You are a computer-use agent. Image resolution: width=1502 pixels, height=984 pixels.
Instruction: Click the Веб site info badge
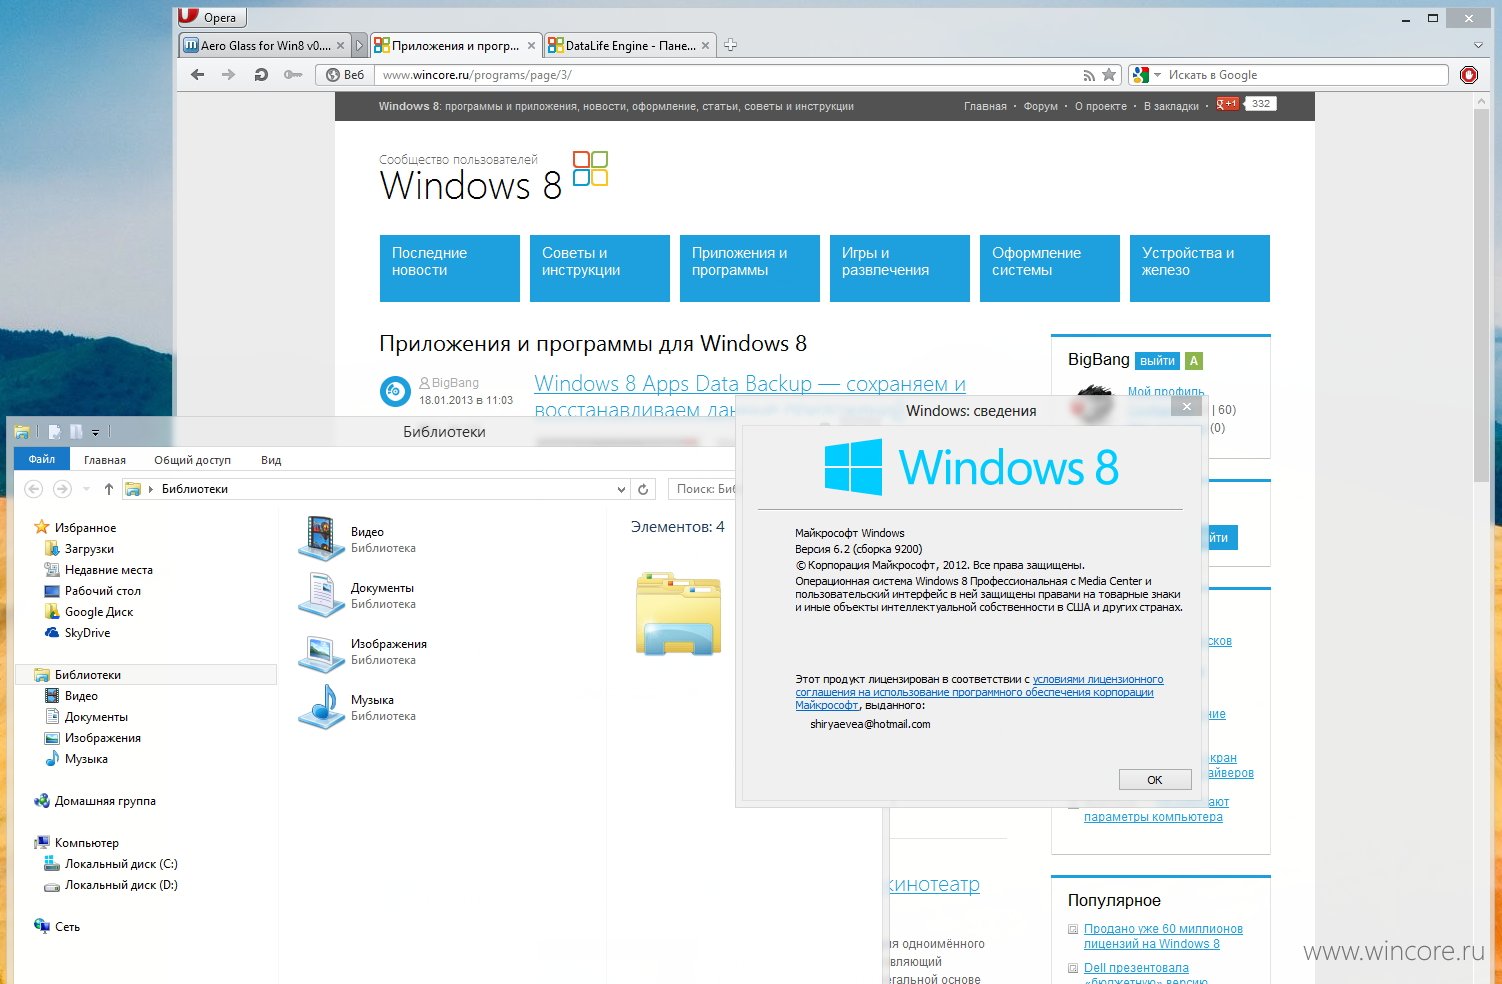[344, 75]
